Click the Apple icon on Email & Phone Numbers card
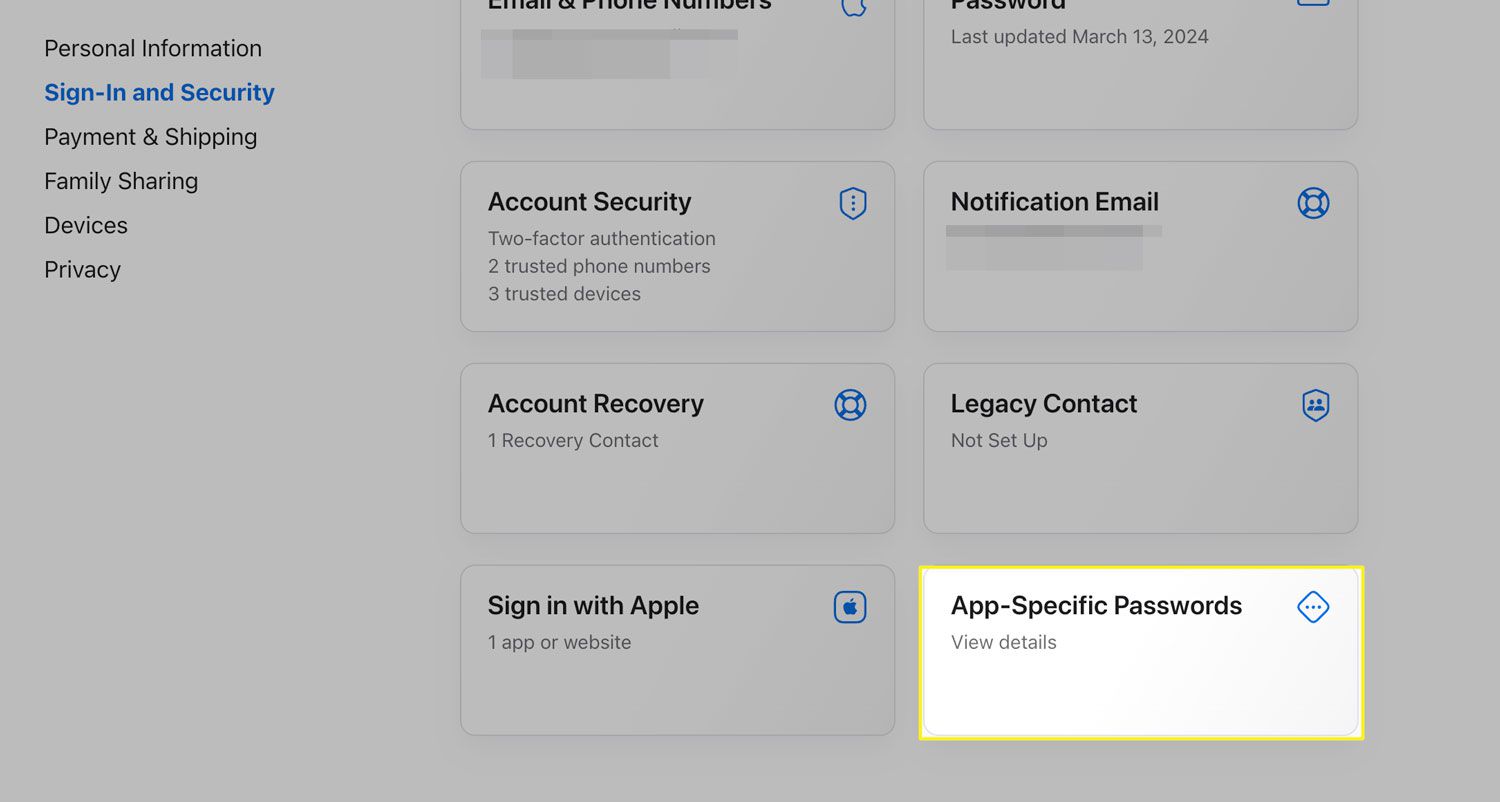1500x802 pixels. pos(852,8)
